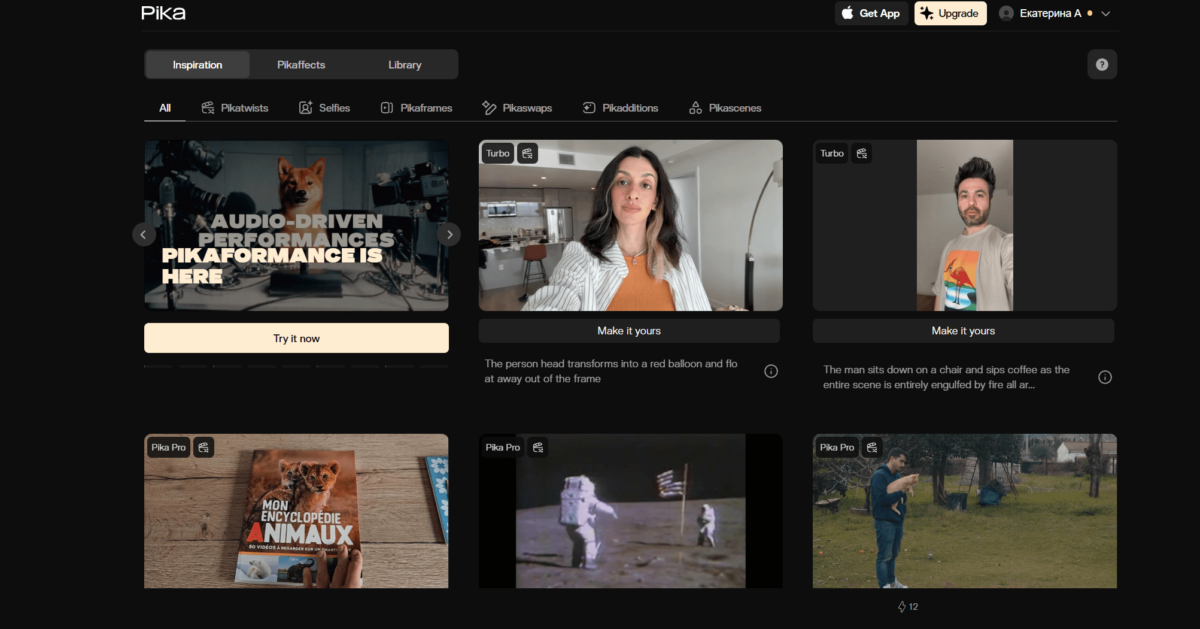The width and height of the screenshot is (1200, 629).
Task: Open info icon for coffee fire prompt
Action: pos(1105,377)
